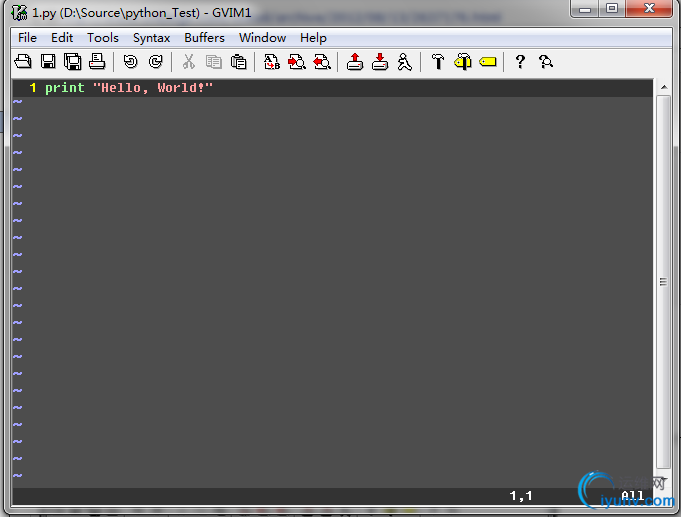Open the Help menu
This screenshot has height=517, width=681.
coord(313,38)
